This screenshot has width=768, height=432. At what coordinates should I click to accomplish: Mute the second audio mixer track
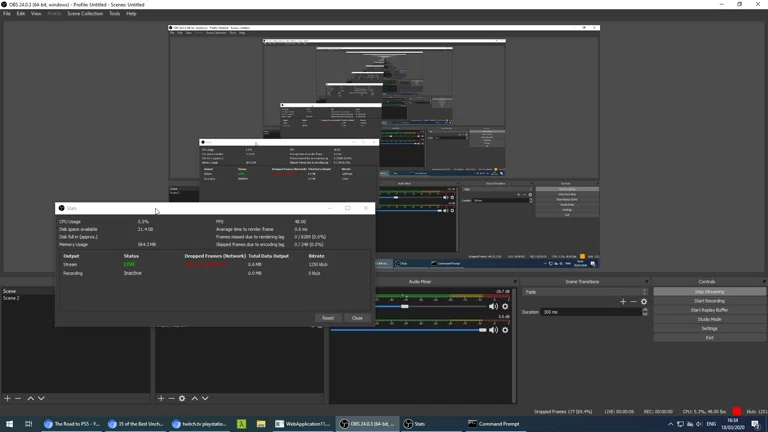[x=493, y=329]
